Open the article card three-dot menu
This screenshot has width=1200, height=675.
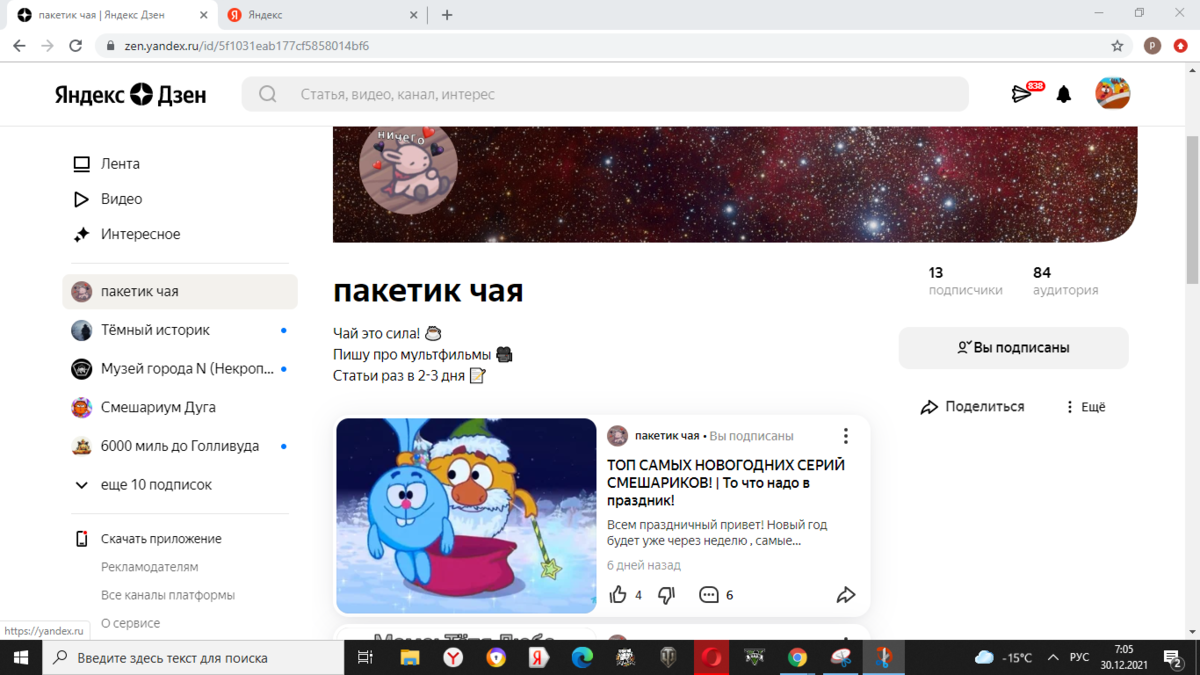(846, 436)
